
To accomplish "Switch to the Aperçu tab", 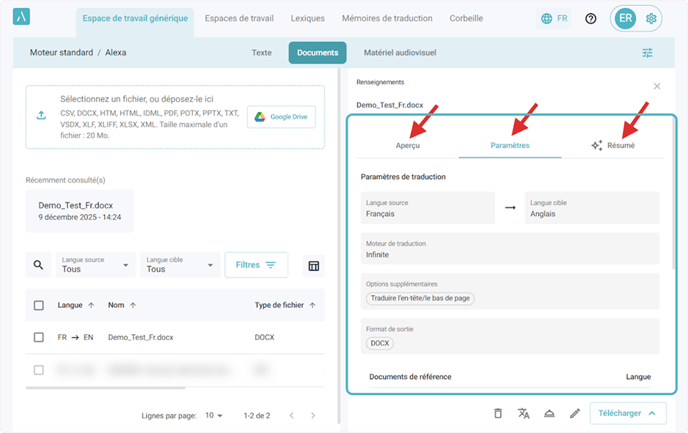I will pos(408,145).
